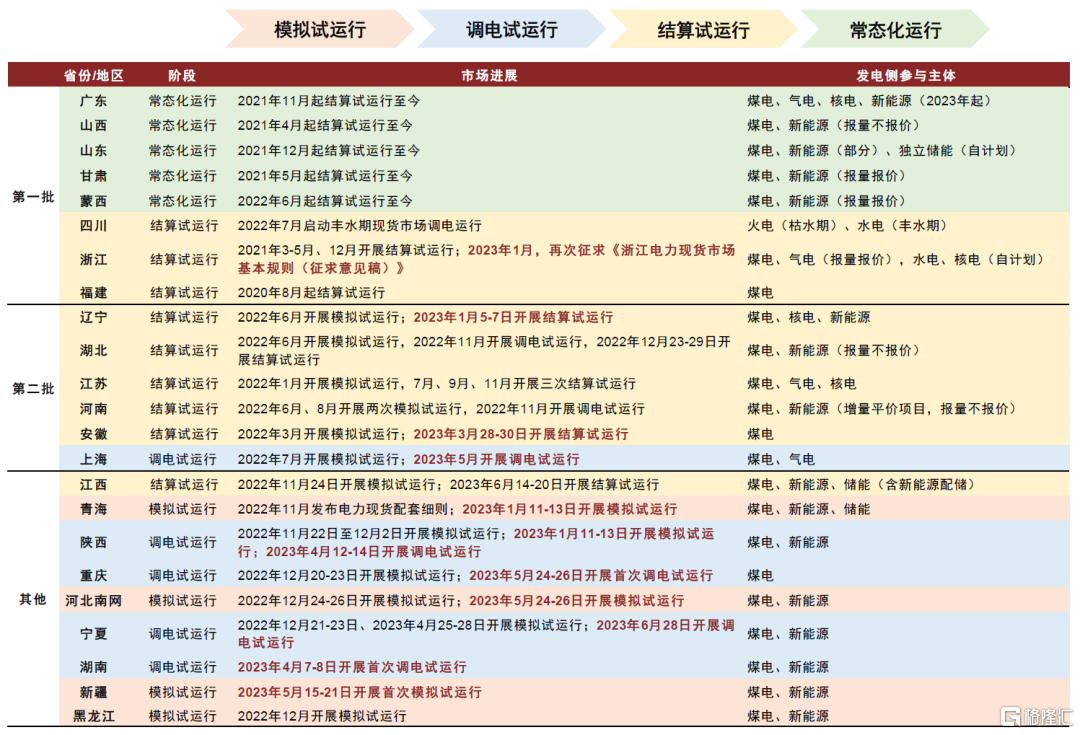The height and width of the screenshot is (735, 1080).
Task: Select the 第一批 group label
Action: [33, 197]
